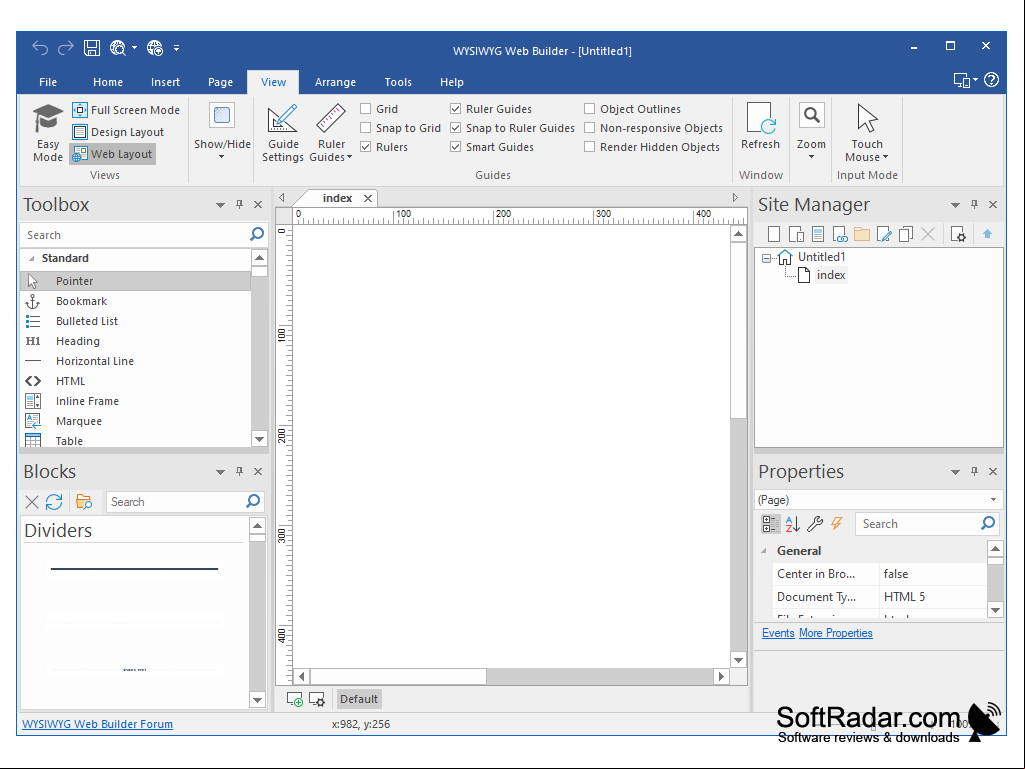Click the Default breakpoint button
This screenshot has width=1025, height=769.
point(358,699)
